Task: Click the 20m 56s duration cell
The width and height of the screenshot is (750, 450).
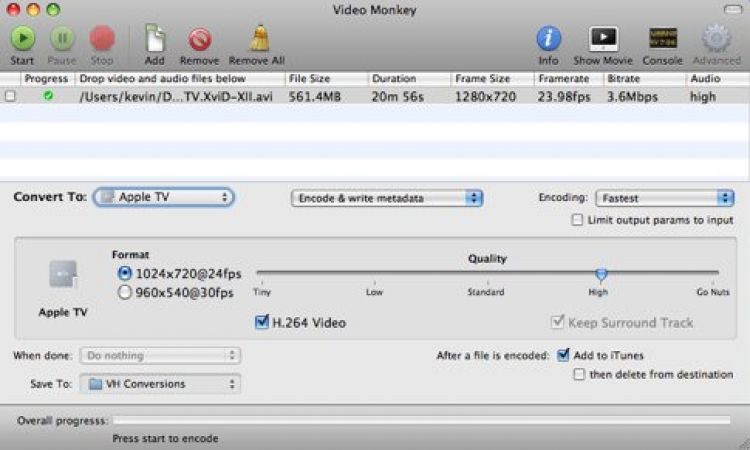Action: [x=397, y=97]
